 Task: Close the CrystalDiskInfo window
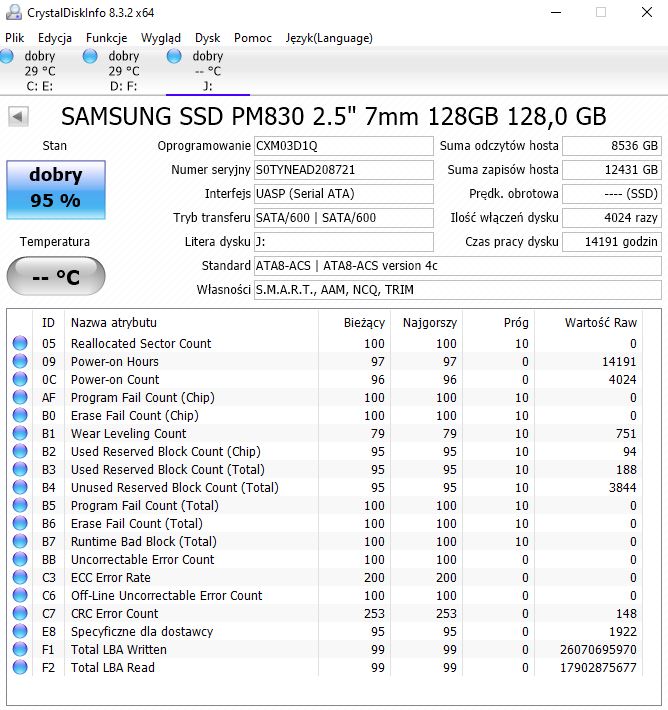(647, 12)
